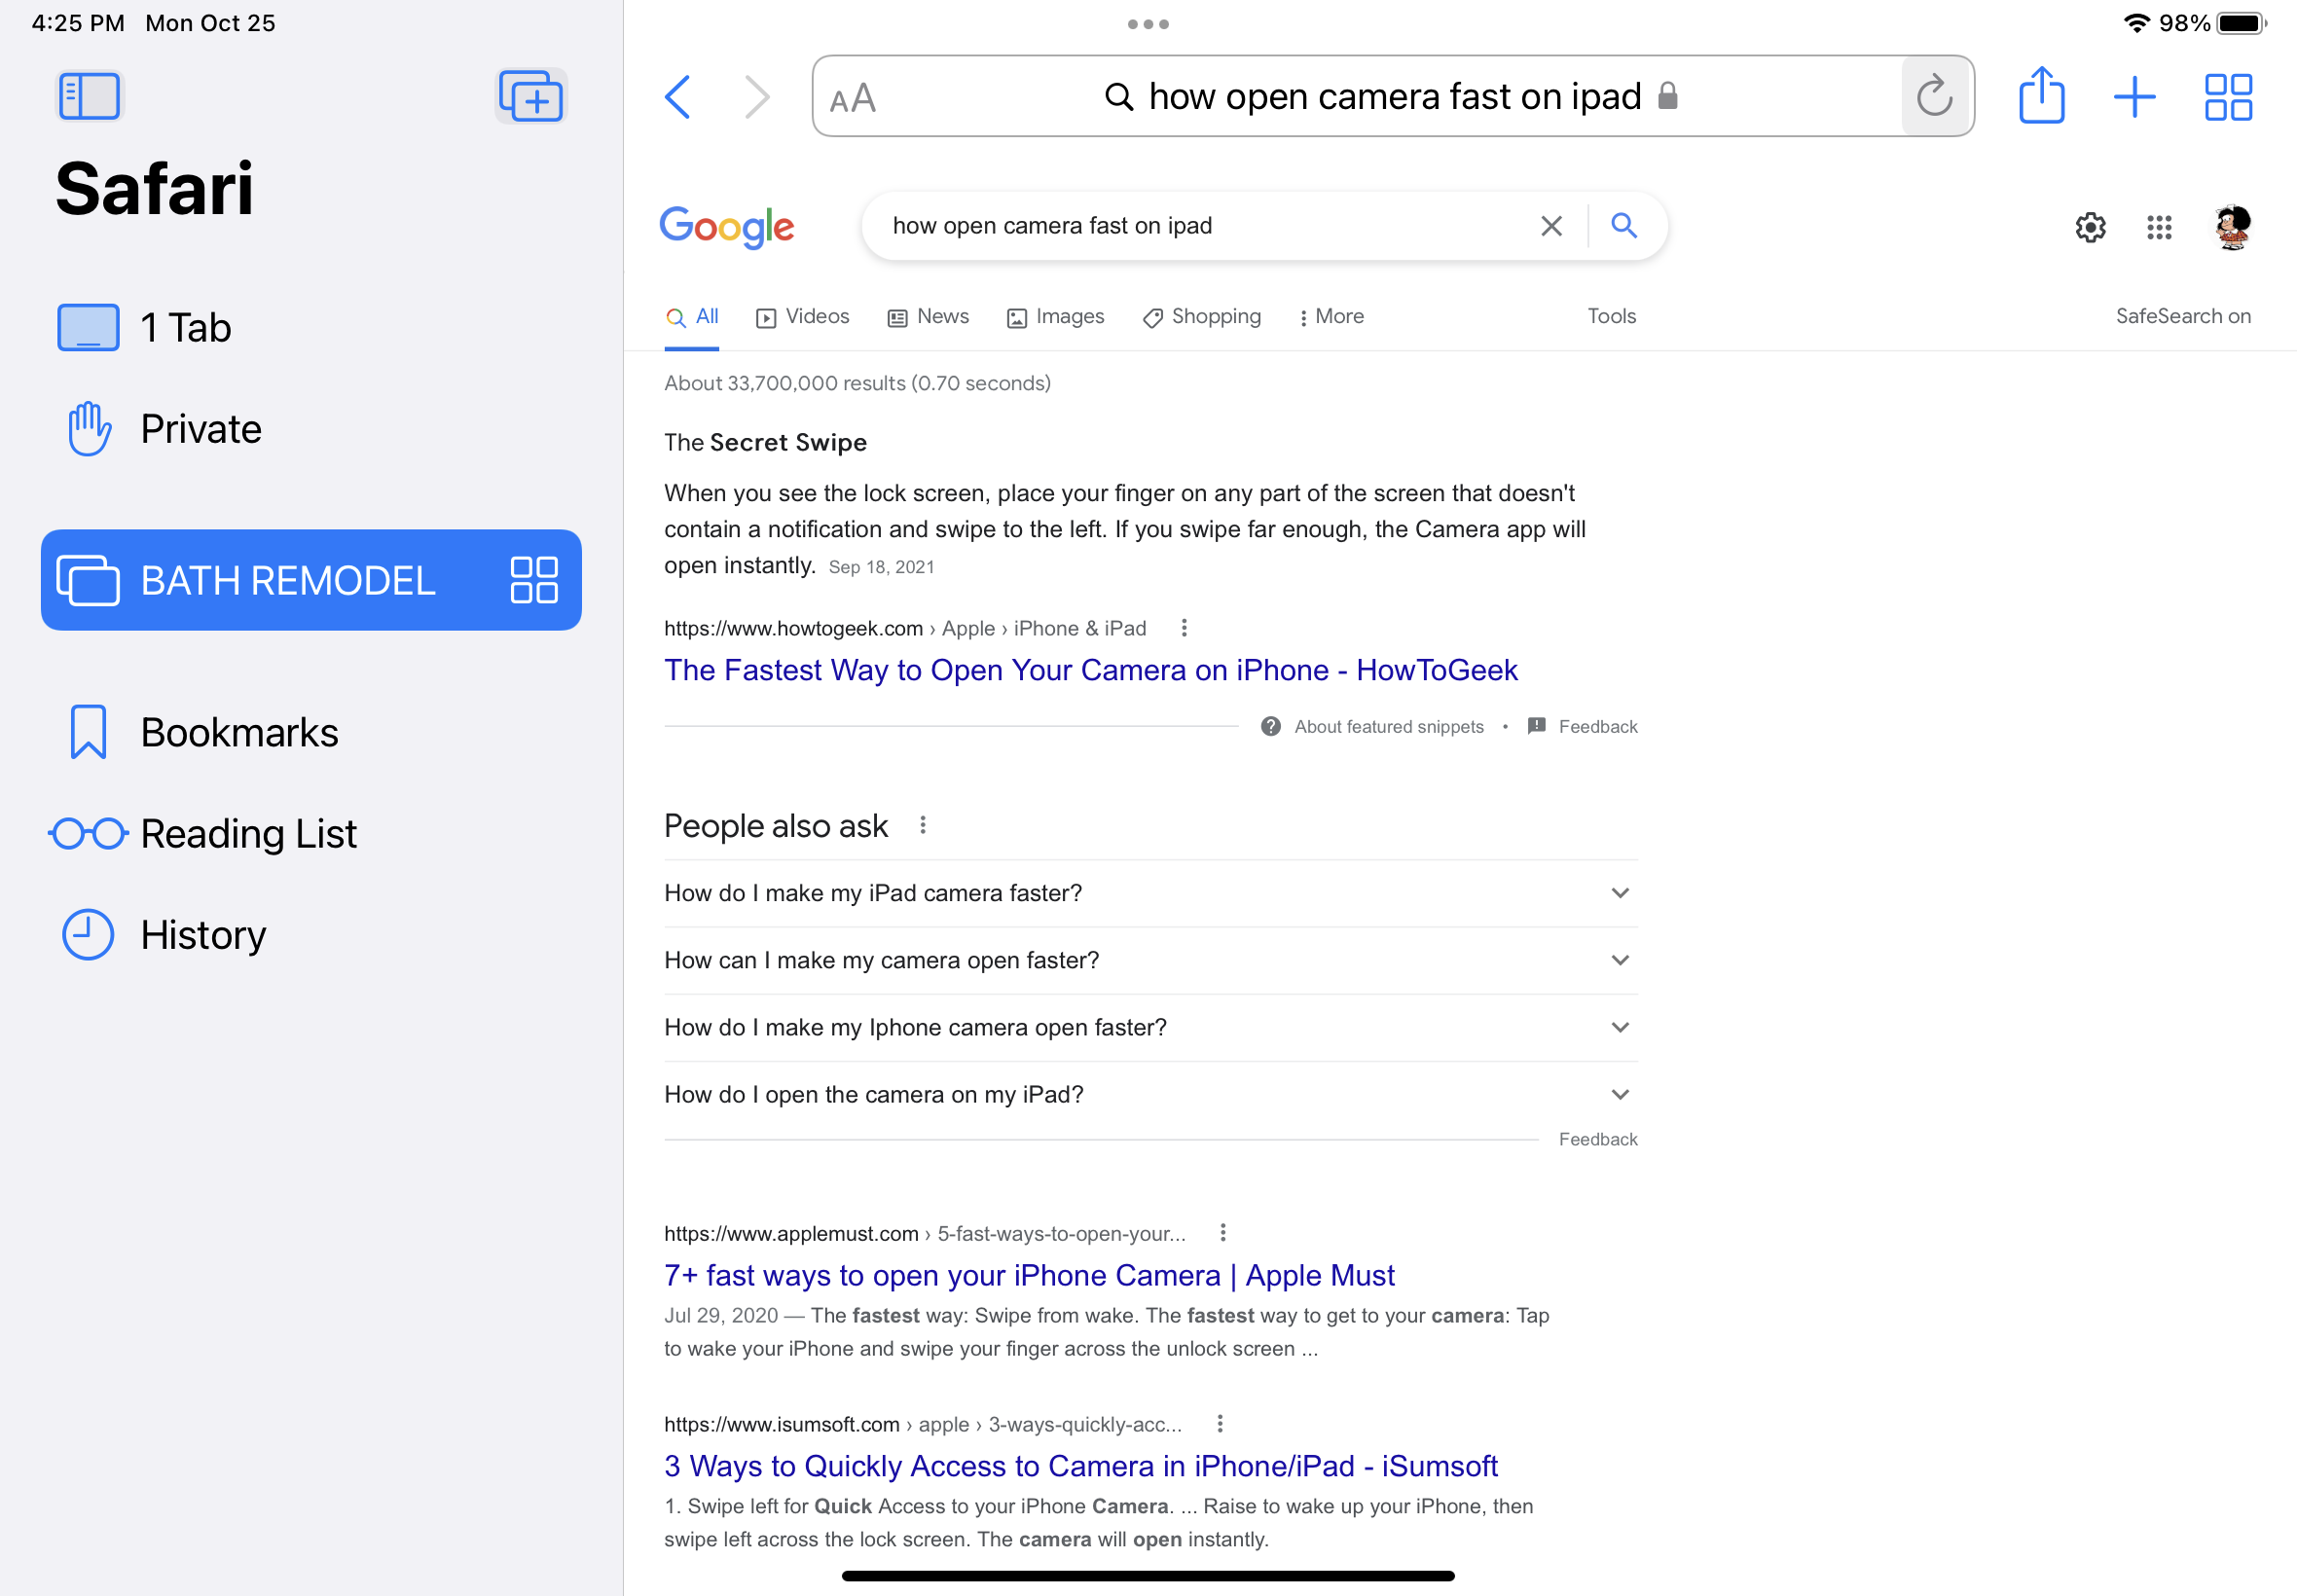Open the Apple Must iPhone Camera result
2297x1596 pixels.
click(1029, 1275)
